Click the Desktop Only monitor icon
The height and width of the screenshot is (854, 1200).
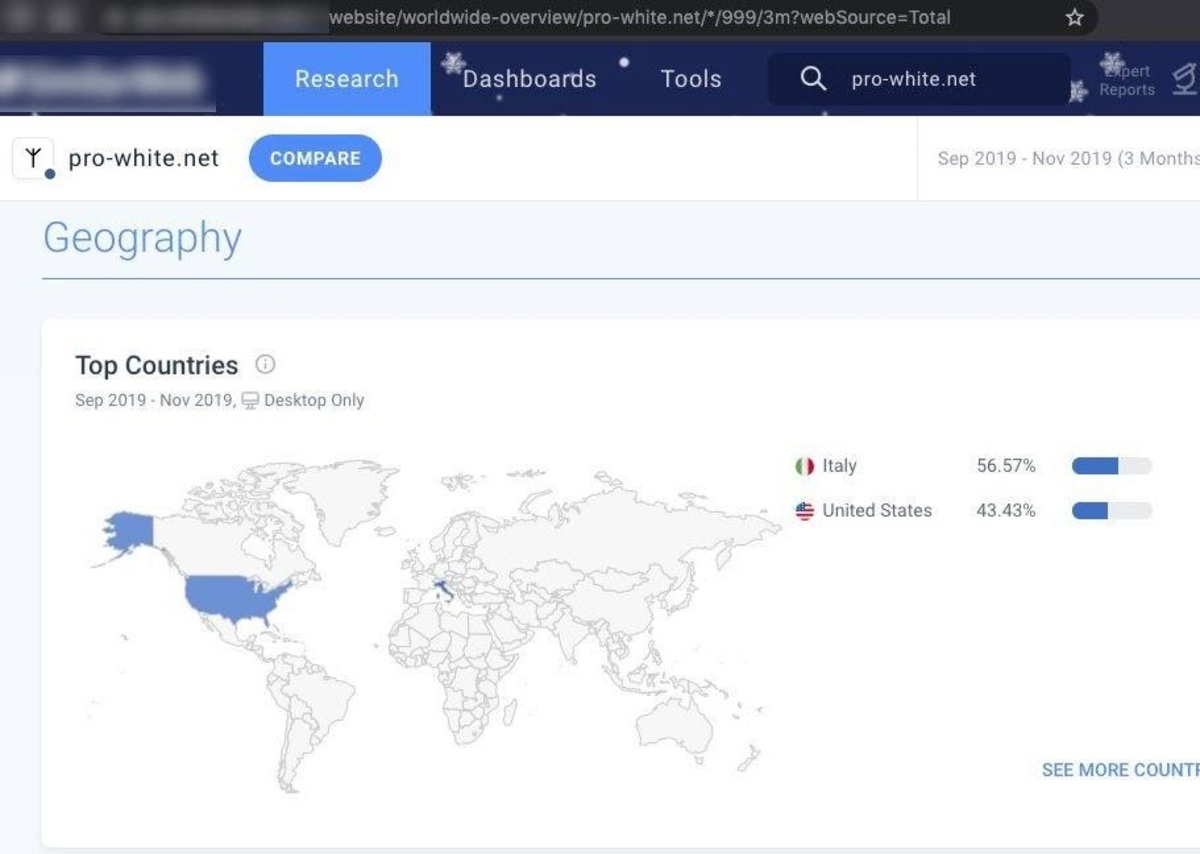250,400
